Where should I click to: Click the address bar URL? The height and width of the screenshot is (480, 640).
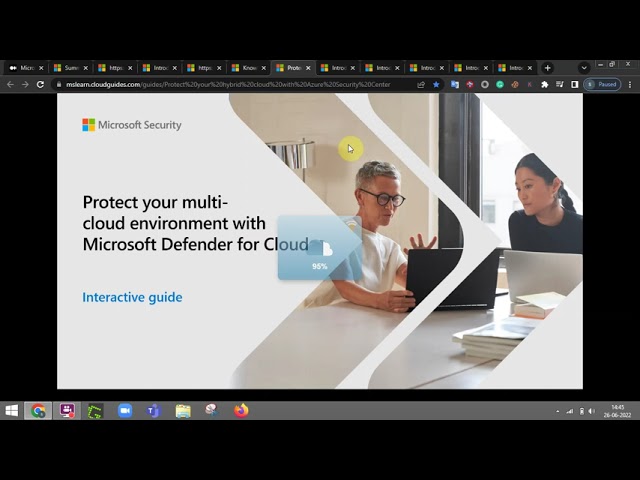(x=228, y=84)
